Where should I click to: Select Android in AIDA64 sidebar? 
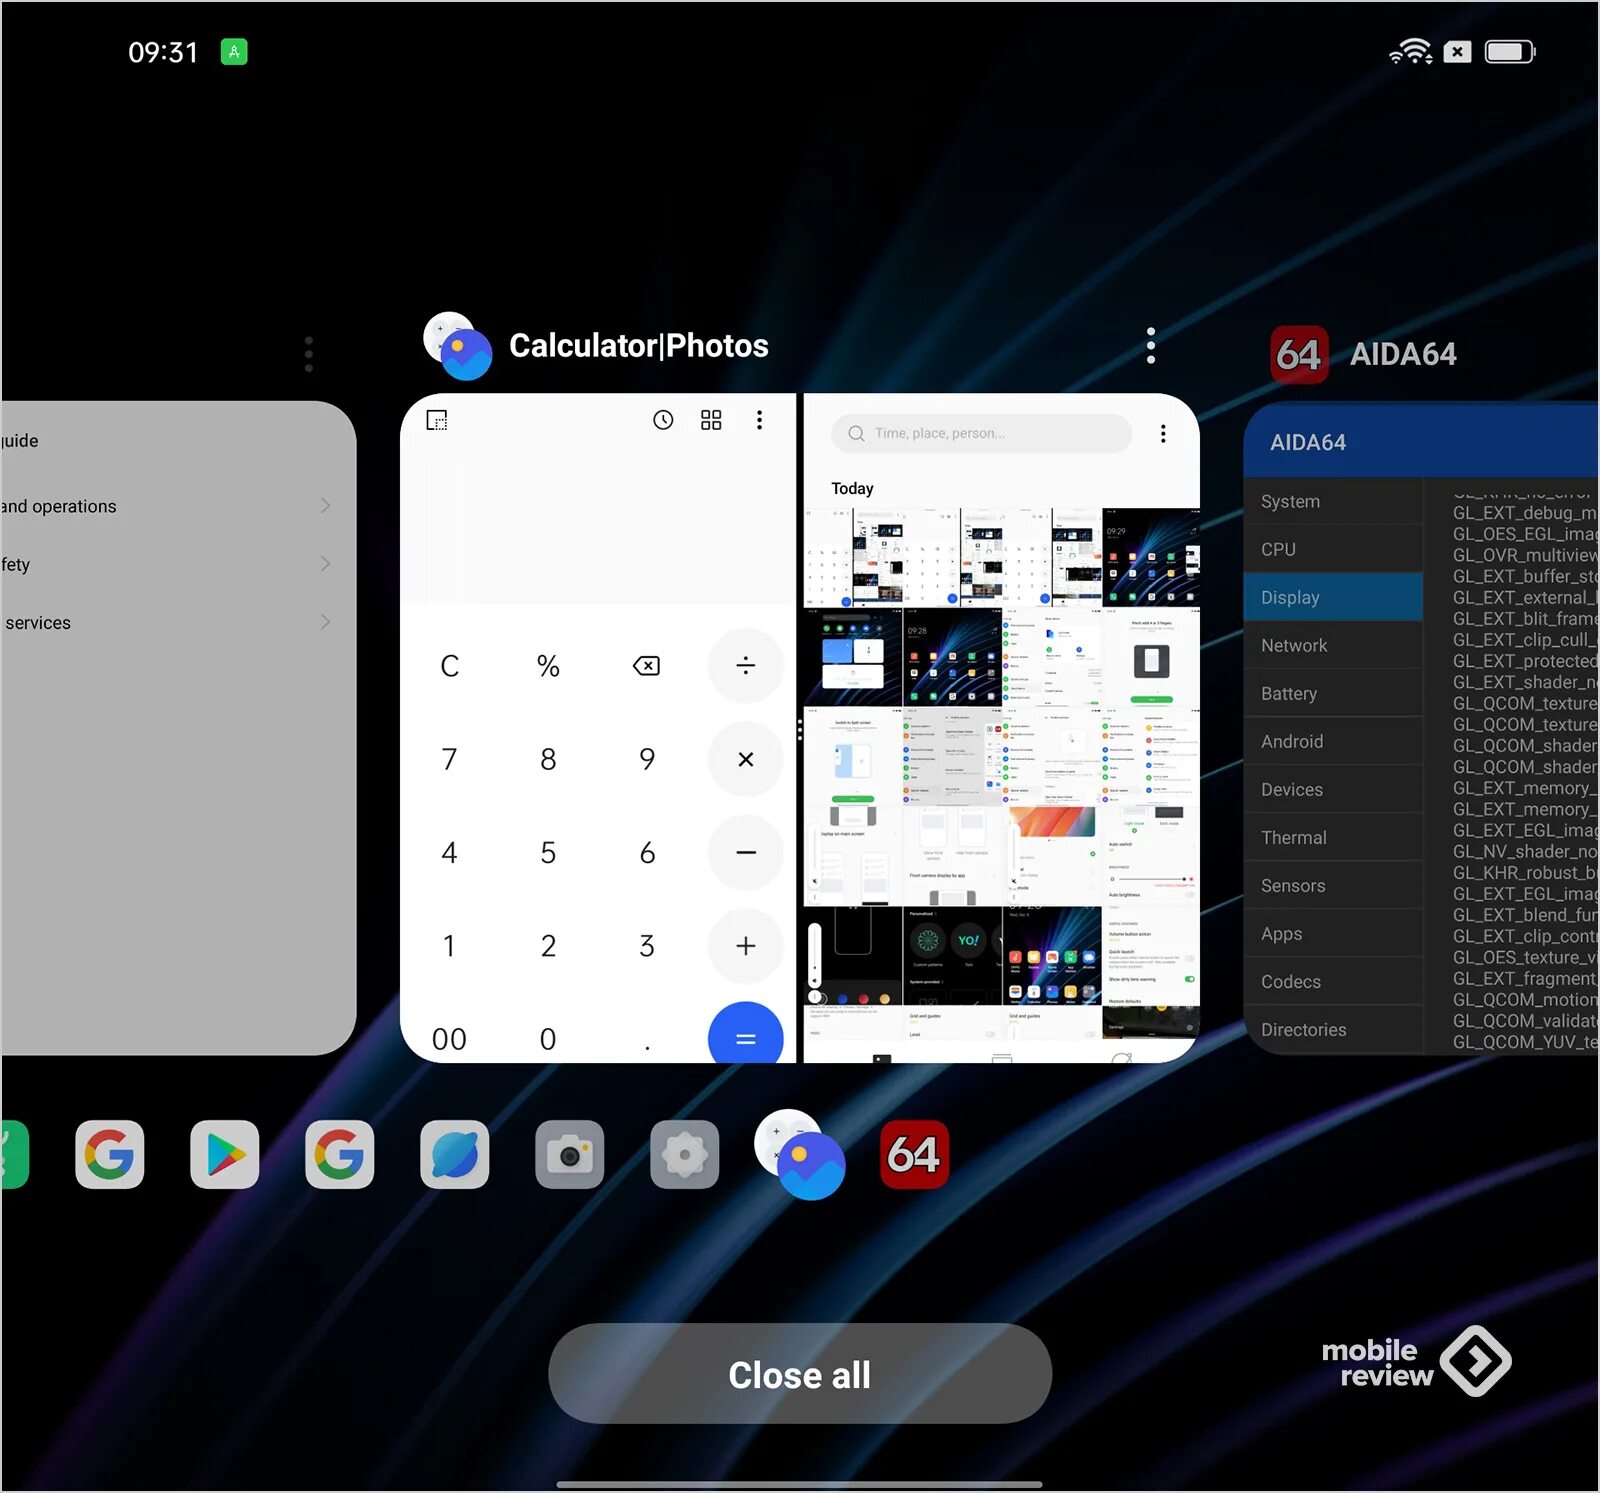(1333, 741)
